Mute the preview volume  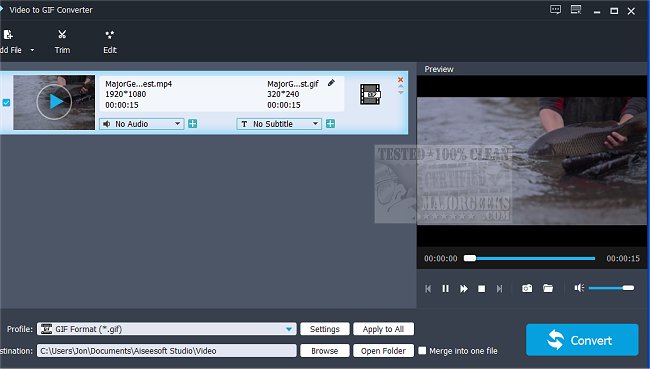pos(579,288)
